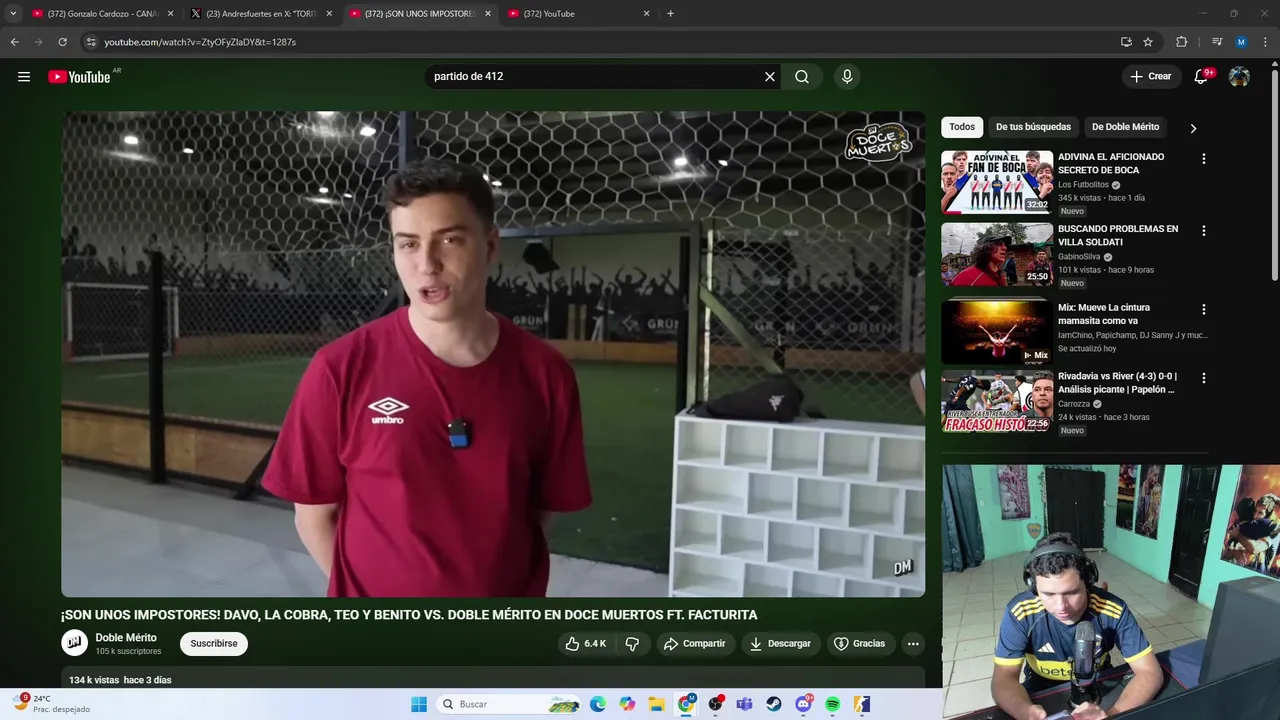The width and height of the screenshot is (1280, 720).
Task: Install app using the address bar install icon
Action: (1126, 42)
